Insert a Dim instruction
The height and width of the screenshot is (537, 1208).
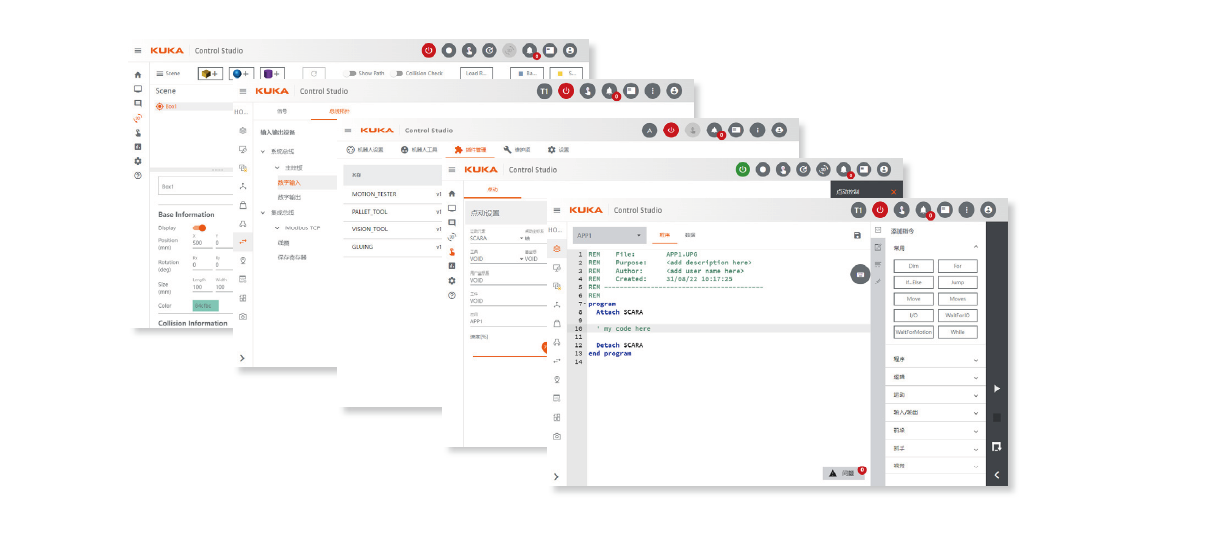tap(913, 266)
